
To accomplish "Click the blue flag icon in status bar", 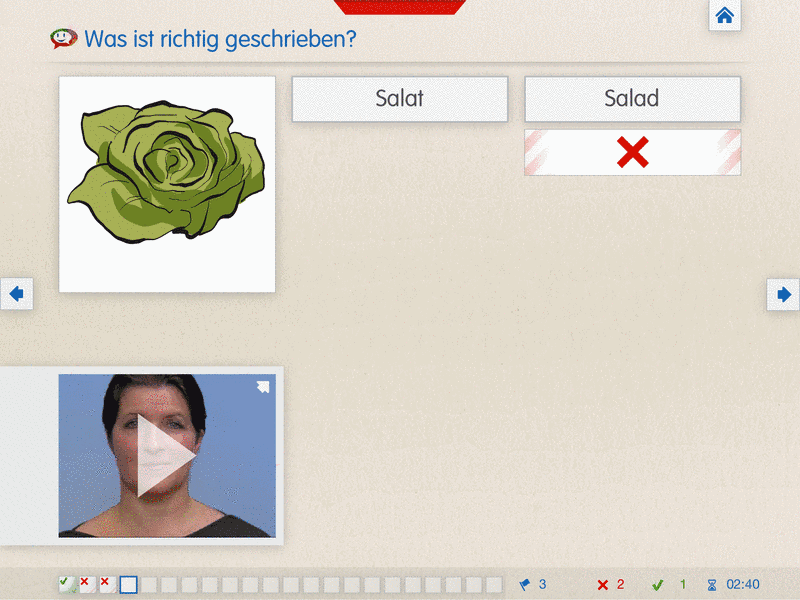I will [x=525, y=585].
